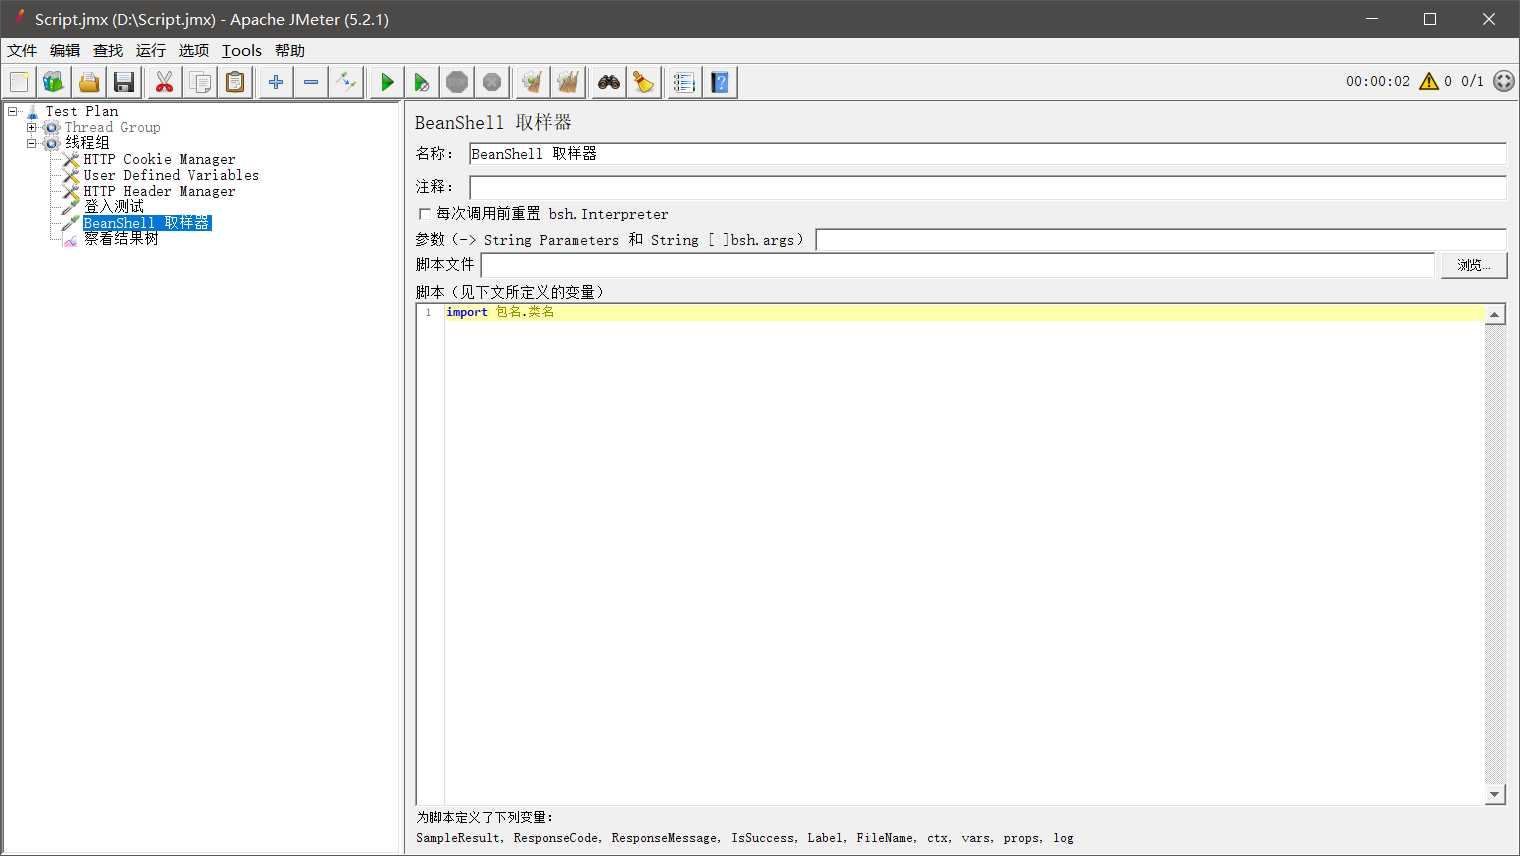Open the 运行 menu
Viewport: 1520px width, 856px height.
coord(151,50)
